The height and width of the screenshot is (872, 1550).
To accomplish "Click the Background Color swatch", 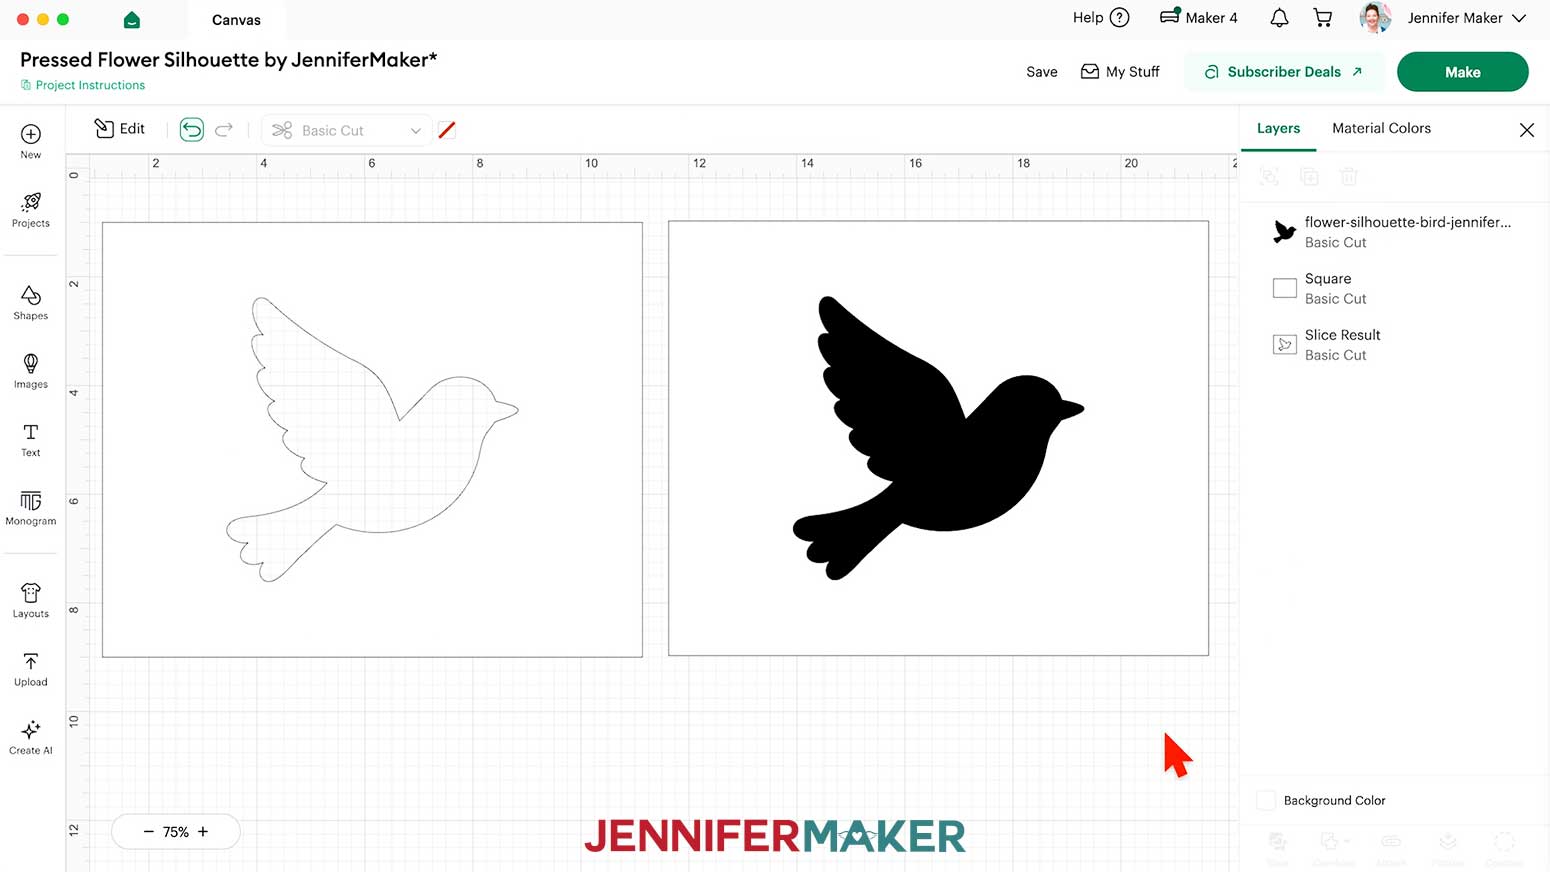I will click(1266, 800).
